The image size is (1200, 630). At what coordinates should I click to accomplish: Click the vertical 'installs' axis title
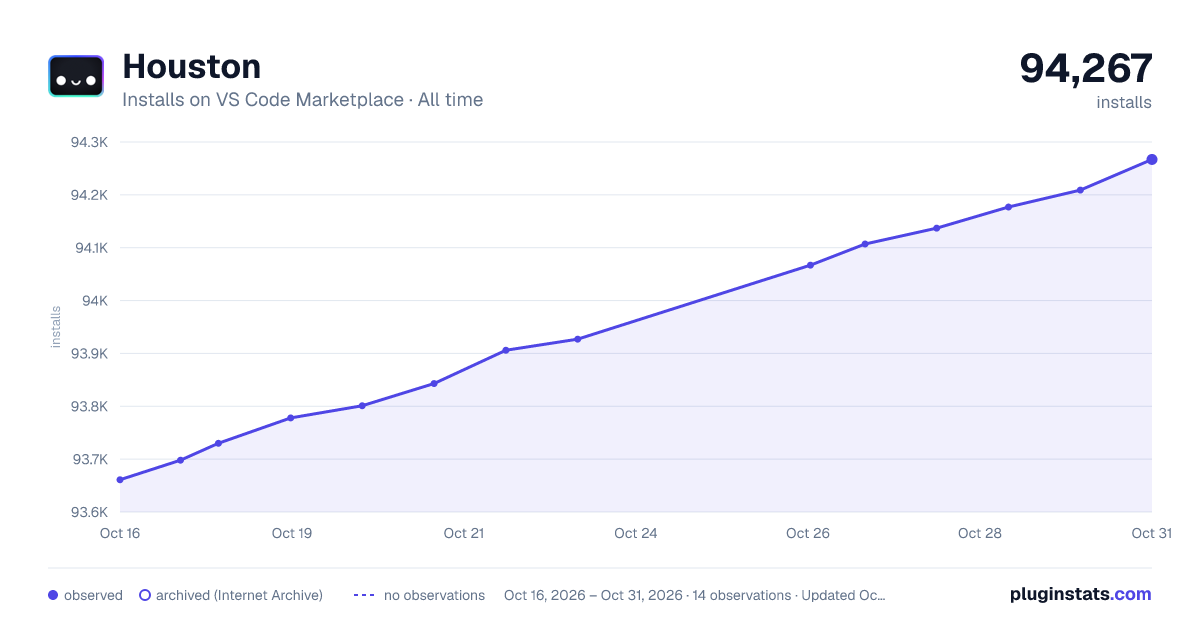[56, 327]
